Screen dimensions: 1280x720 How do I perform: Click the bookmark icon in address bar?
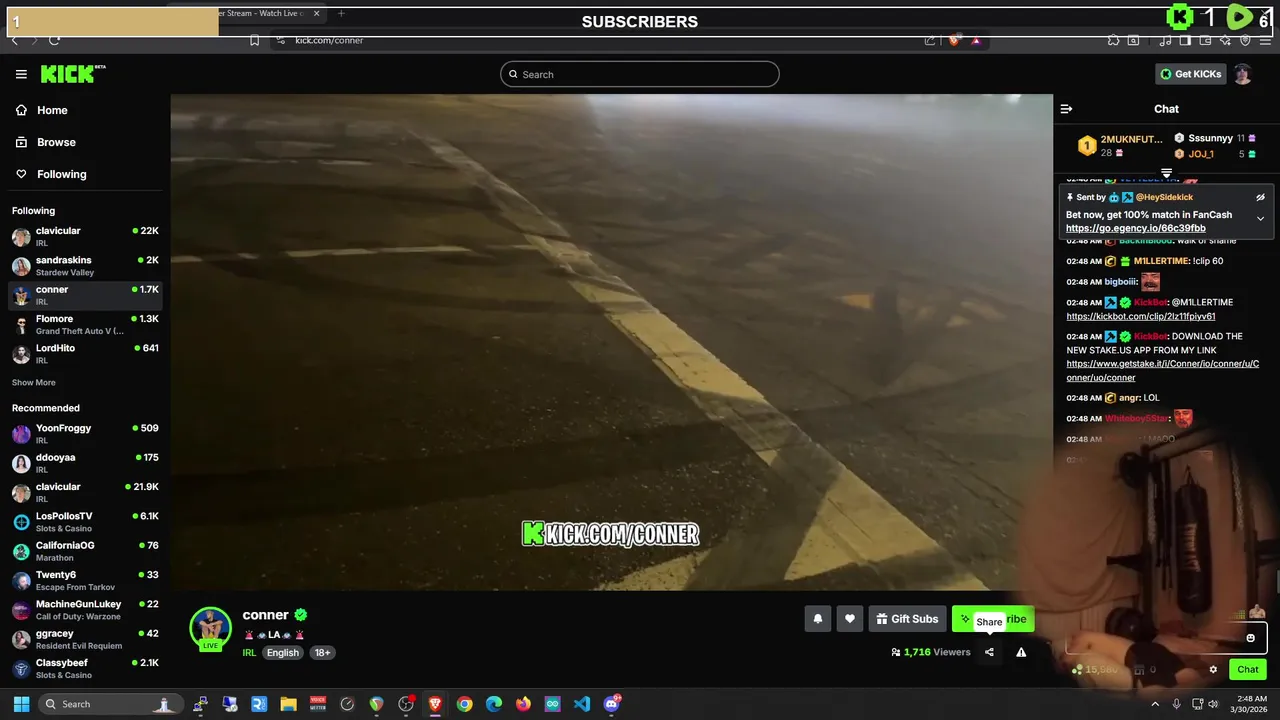point(255,40)
